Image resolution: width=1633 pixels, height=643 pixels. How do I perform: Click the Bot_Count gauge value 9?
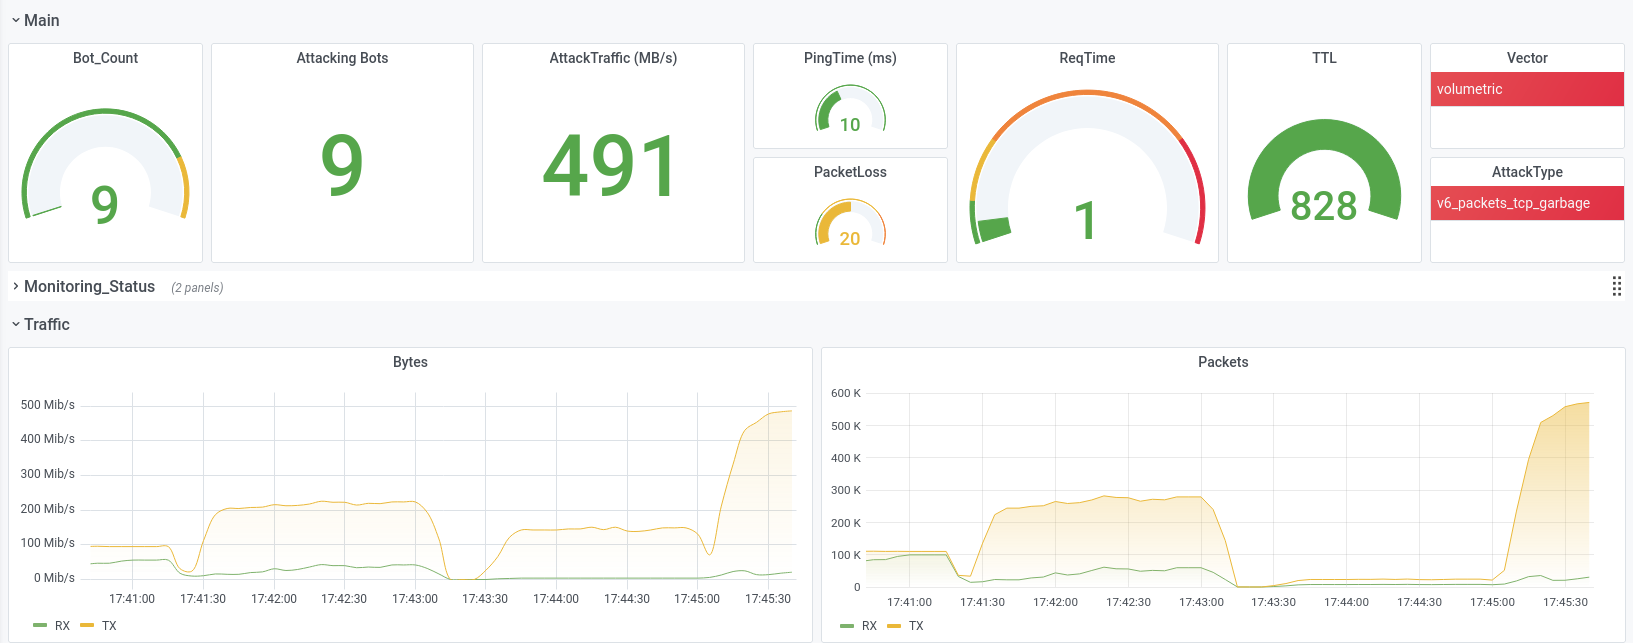[x=105, y=205]
